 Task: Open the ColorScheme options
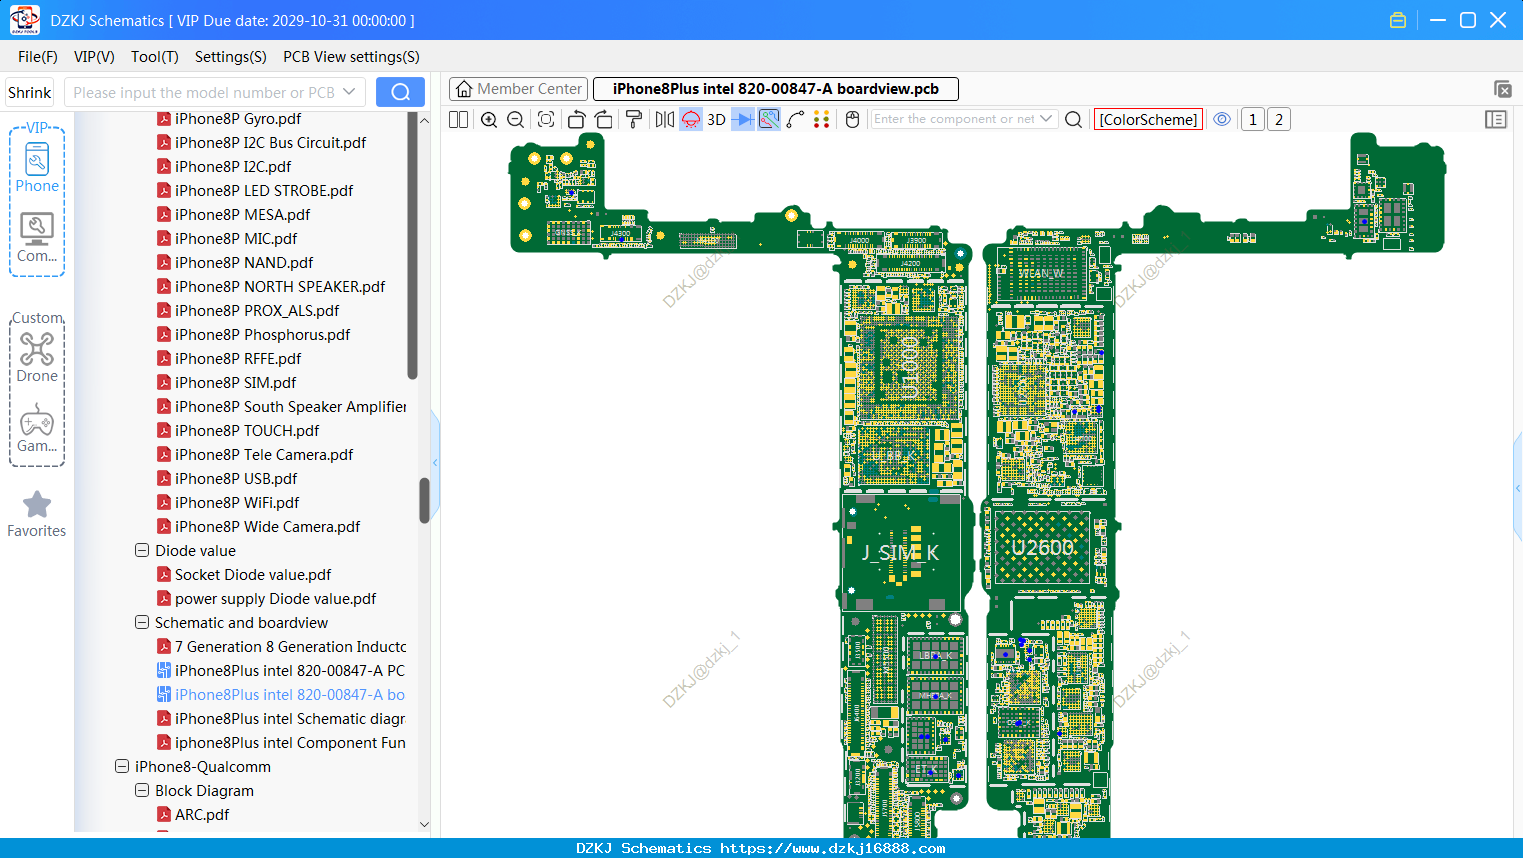pos(1148,120)
